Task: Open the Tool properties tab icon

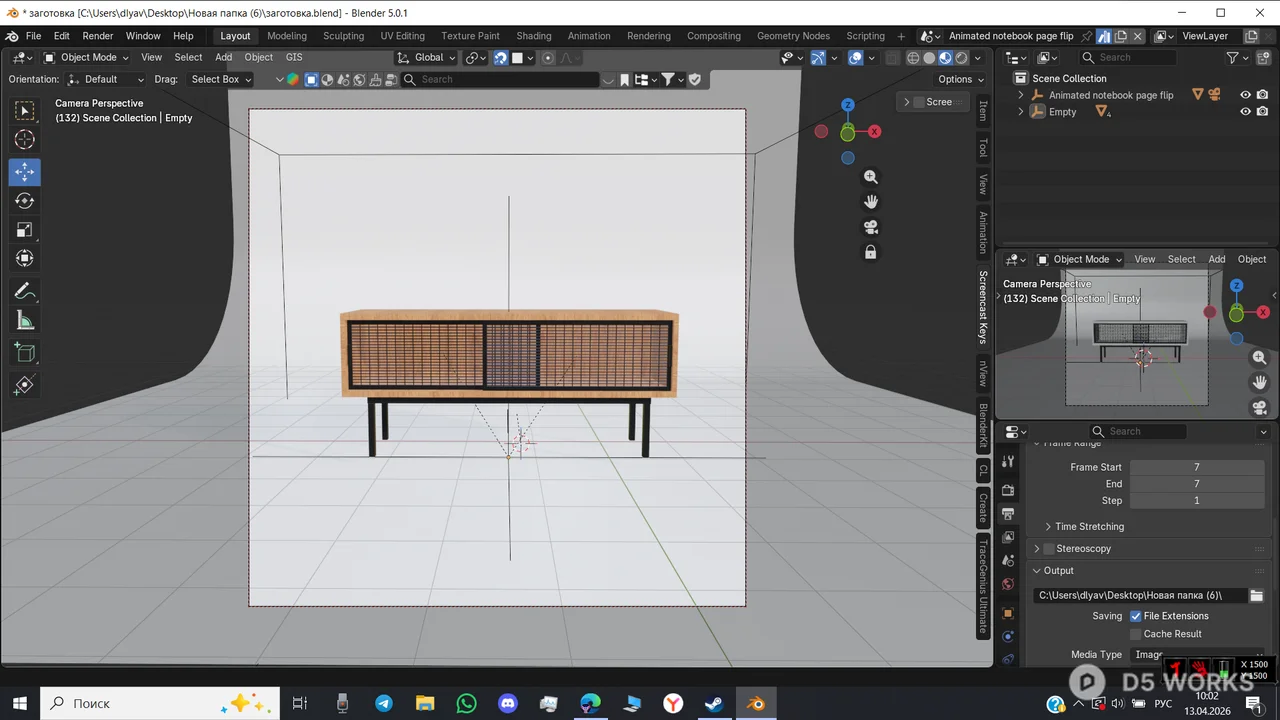Action: (x=1008, y=461)
